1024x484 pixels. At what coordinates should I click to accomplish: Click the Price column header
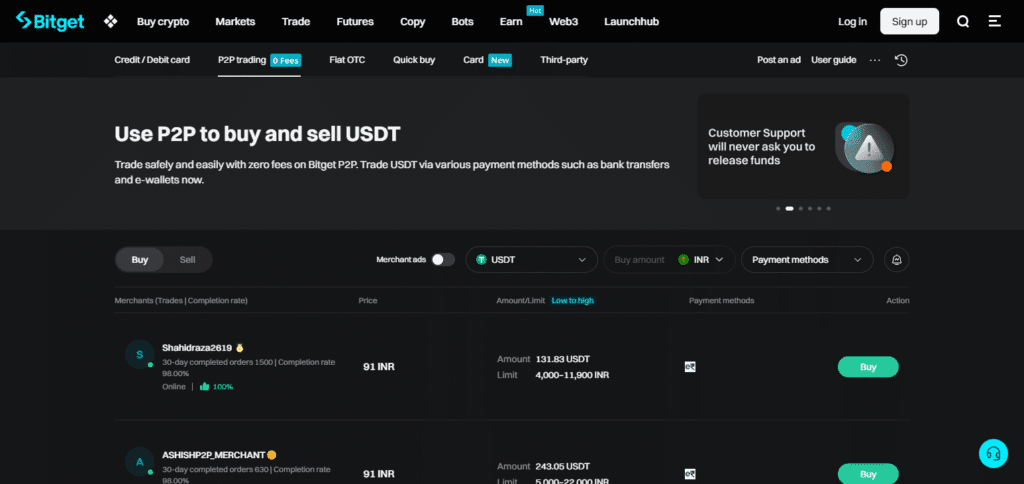368,300
